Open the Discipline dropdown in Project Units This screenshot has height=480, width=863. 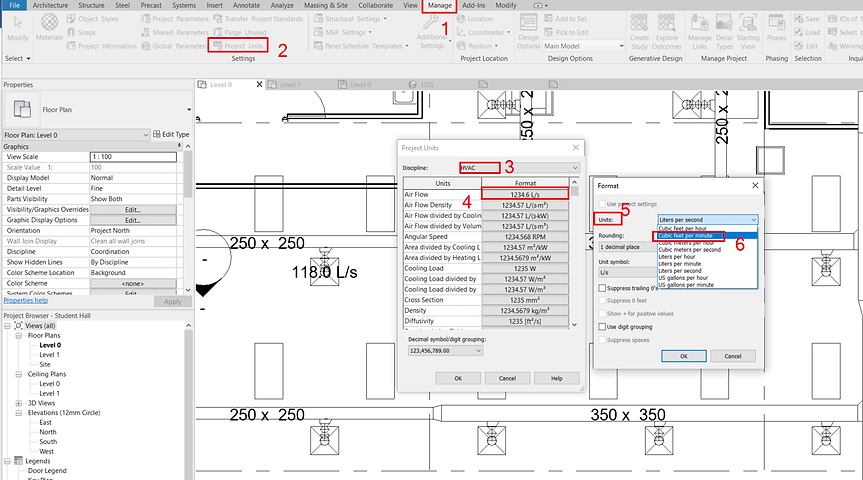[x=519, y=168]
